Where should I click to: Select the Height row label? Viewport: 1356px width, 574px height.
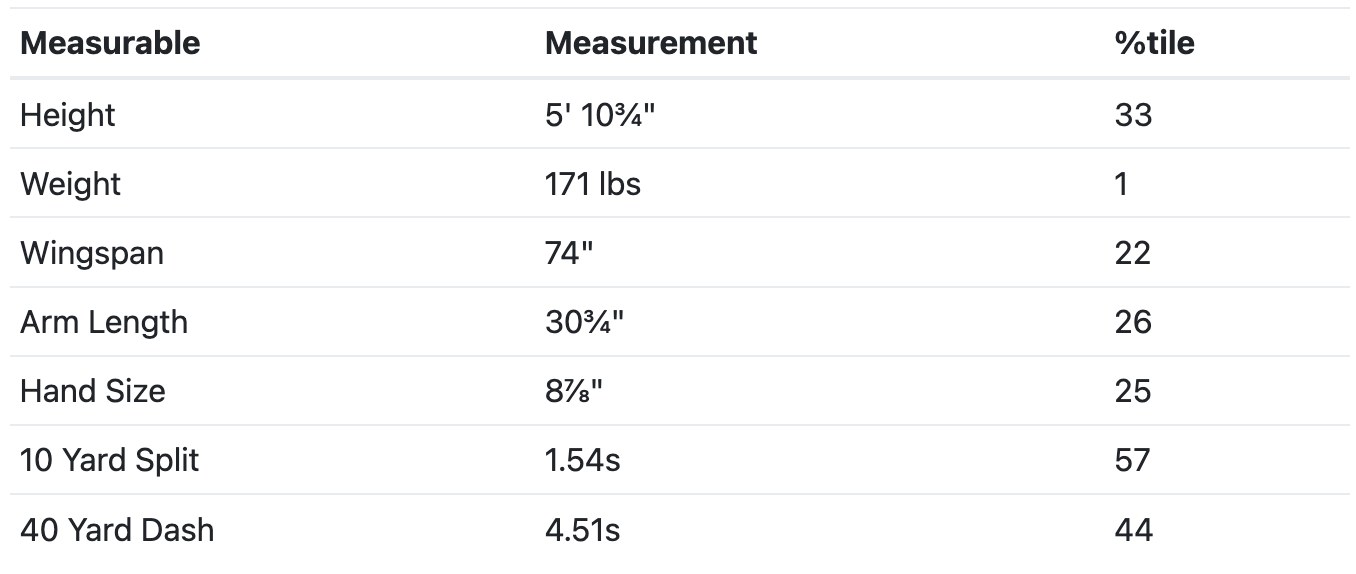point(68,115)
